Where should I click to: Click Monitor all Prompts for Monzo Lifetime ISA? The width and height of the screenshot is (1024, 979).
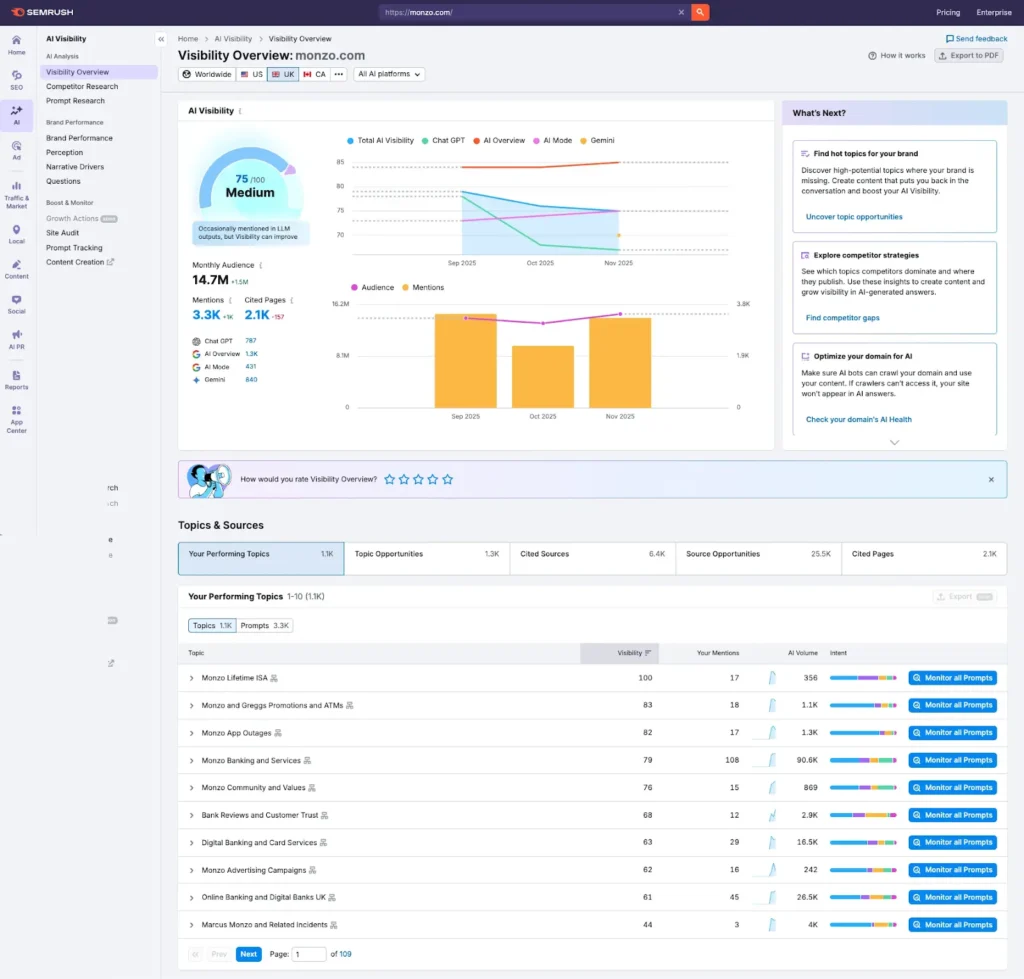tap(952, 678)
